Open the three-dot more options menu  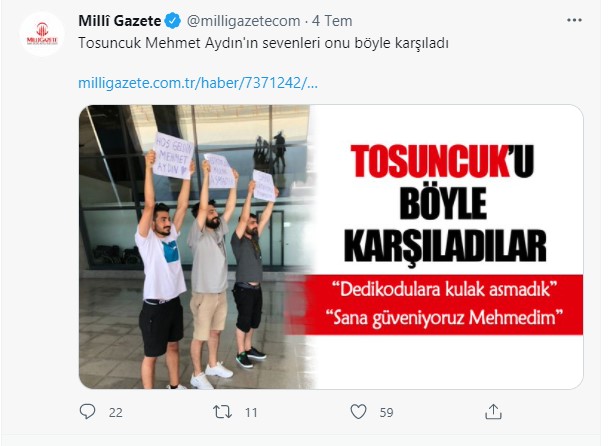[x=574, y=21]
